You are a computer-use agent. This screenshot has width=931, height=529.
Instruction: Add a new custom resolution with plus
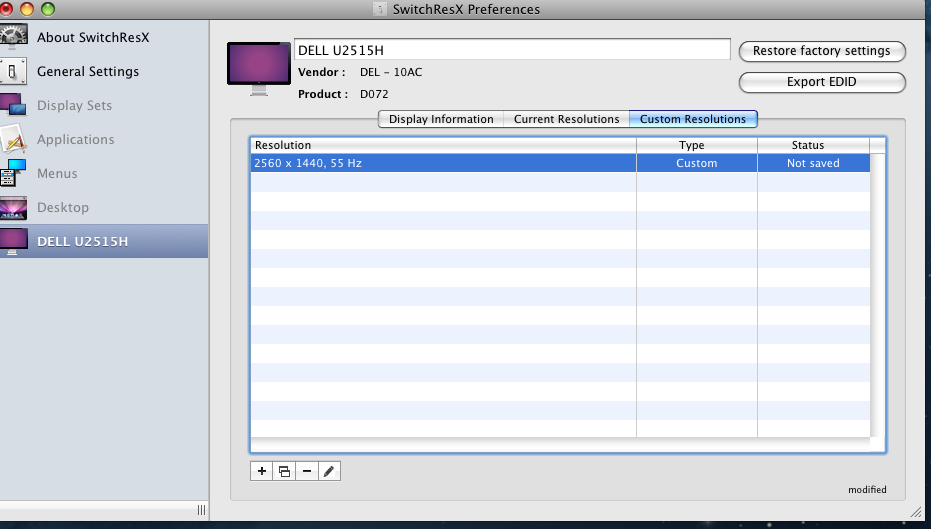(x=261, y=471)
